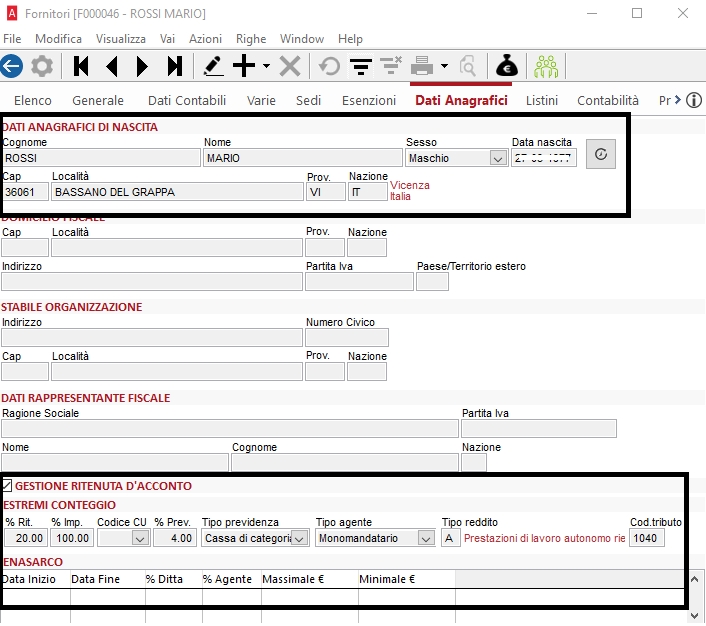Click the blue back arrow icon
The width and height of the screenshot is (706, 626).
12,66
